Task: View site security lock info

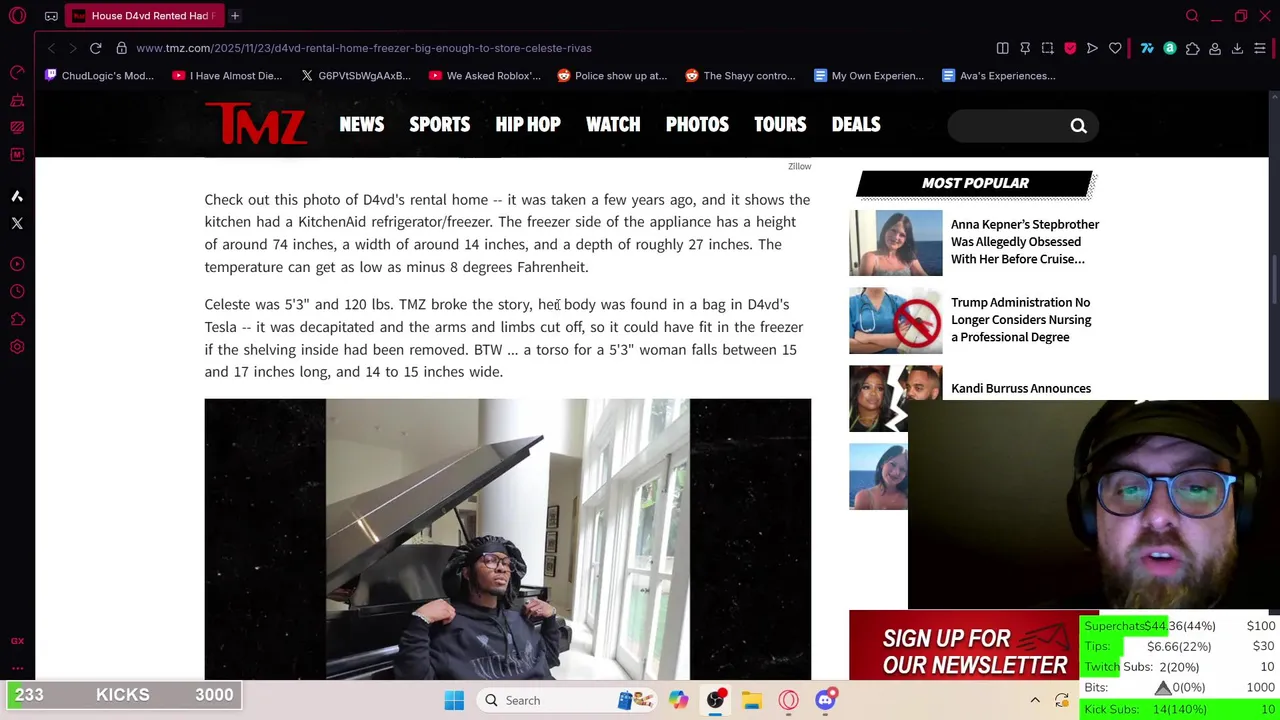Action: coord(121,48)
